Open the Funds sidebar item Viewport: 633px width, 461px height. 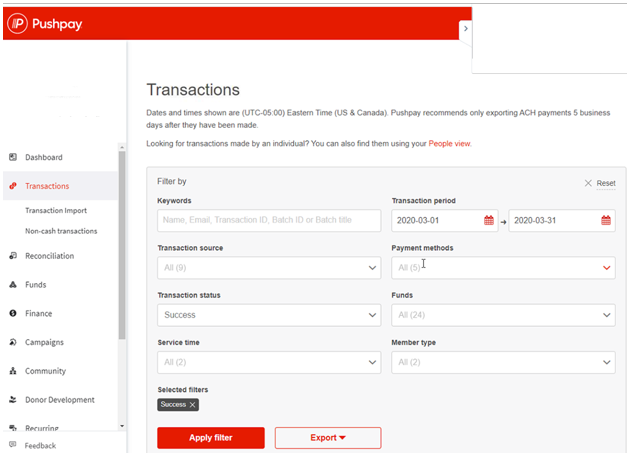tap(36, 285)
